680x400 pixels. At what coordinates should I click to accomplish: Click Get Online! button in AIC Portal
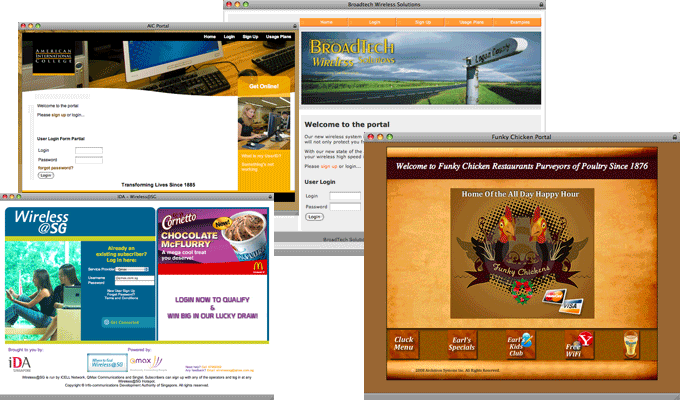[264, 86]
